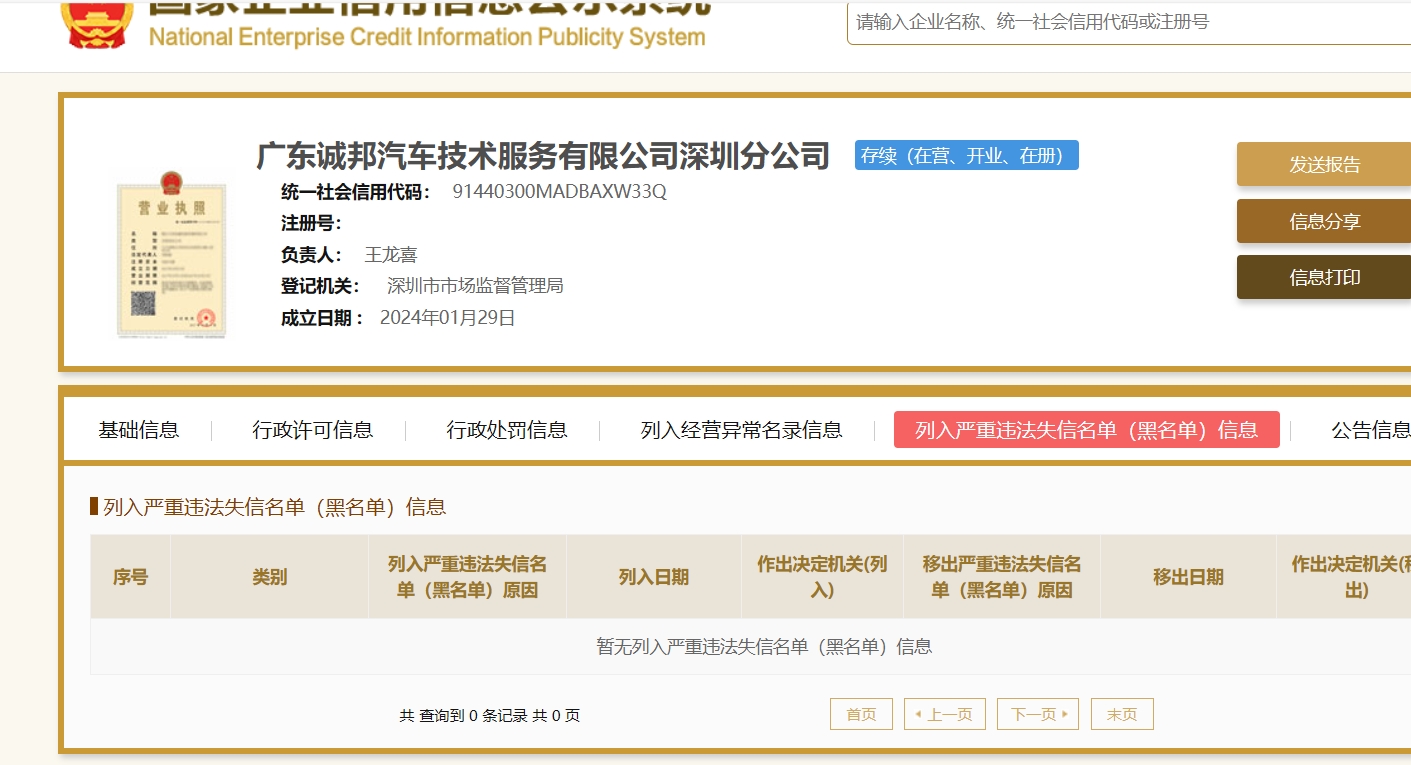Image resolution: width=1411 pixels, height=765 pixels.
Task: Click the 移出日期 column header
Action: point(1188,577)
